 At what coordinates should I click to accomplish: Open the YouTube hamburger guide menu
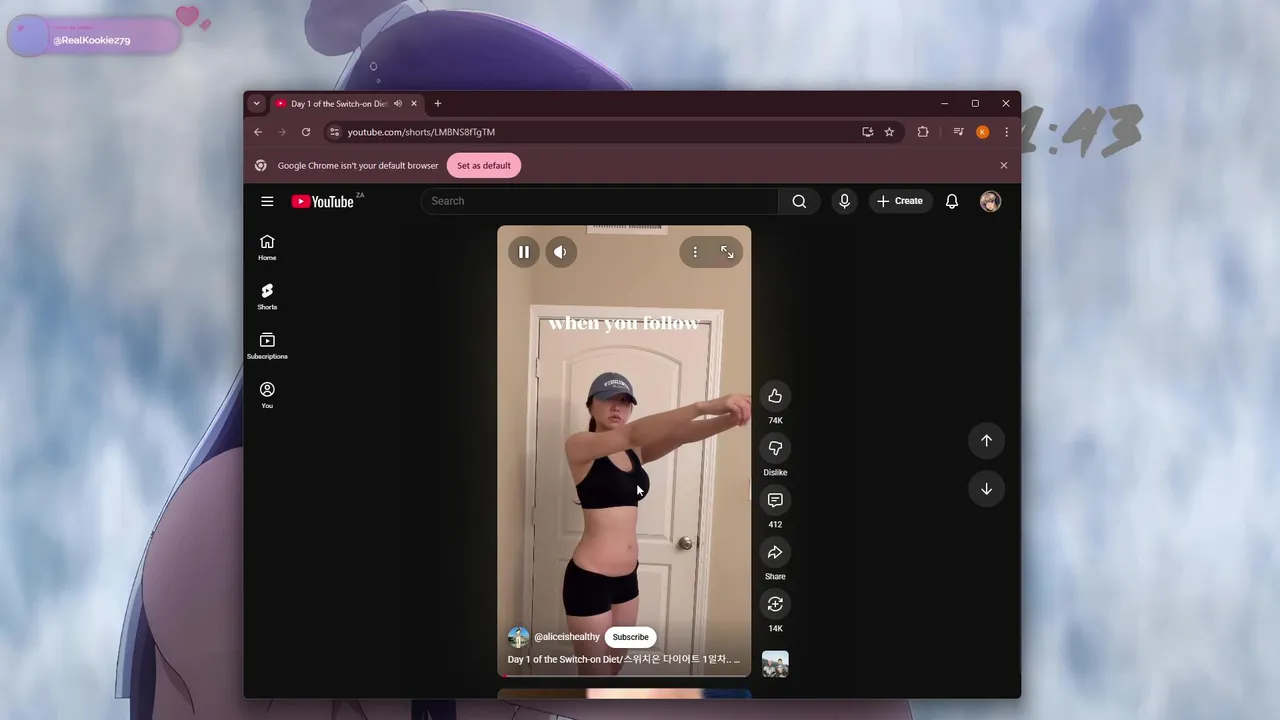(267, 201)
